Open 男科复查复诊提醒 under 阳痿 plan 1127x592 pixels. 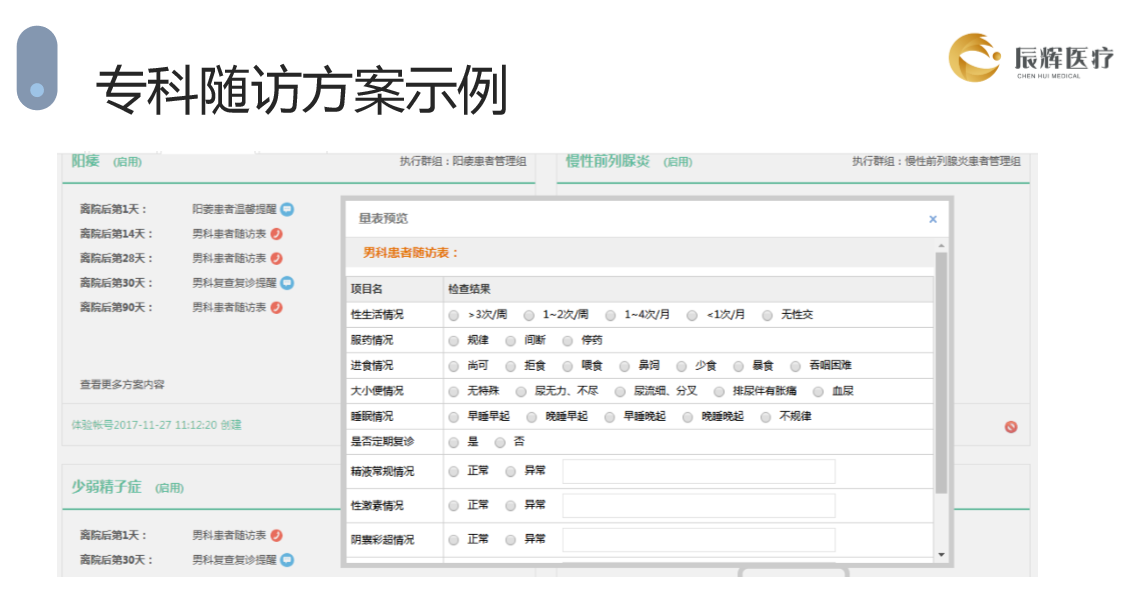click(x=234, y=282)
